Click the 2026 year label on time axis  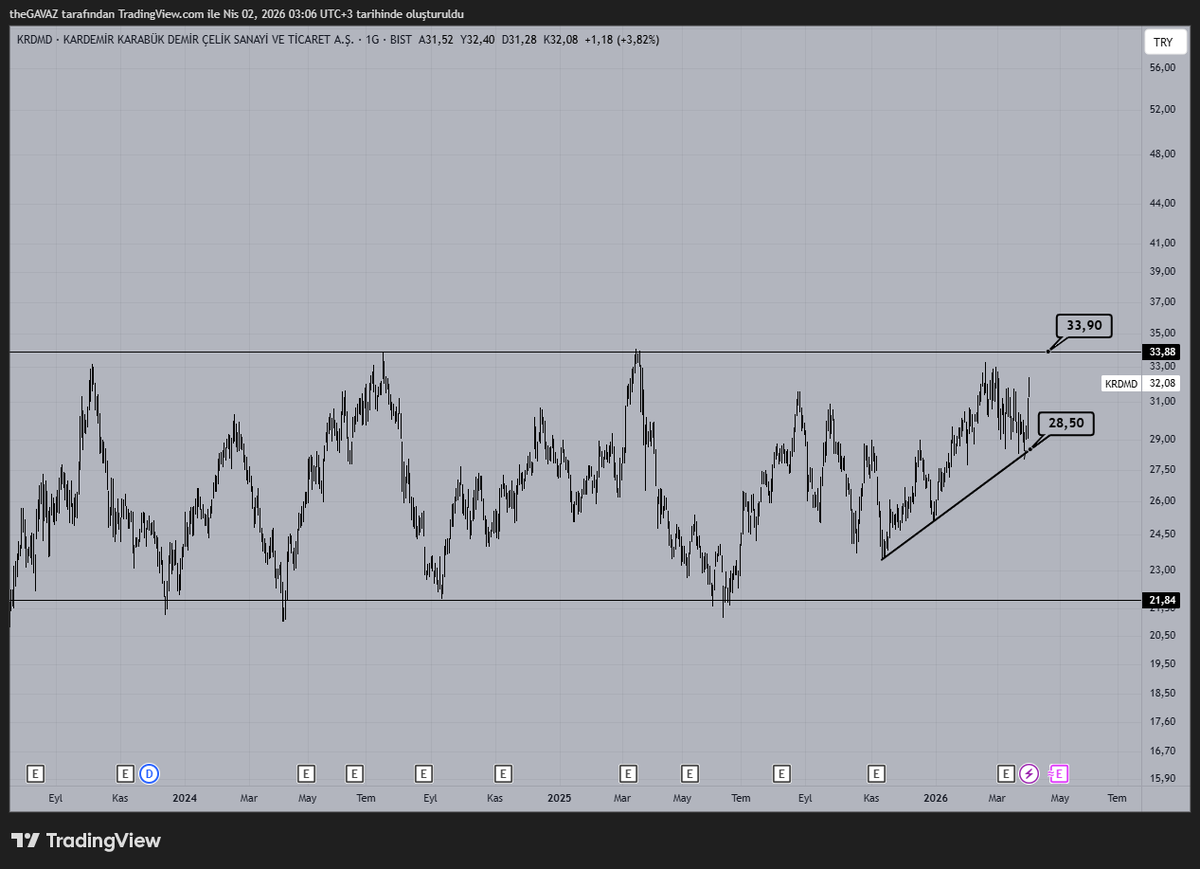click(x=935, y=798)
